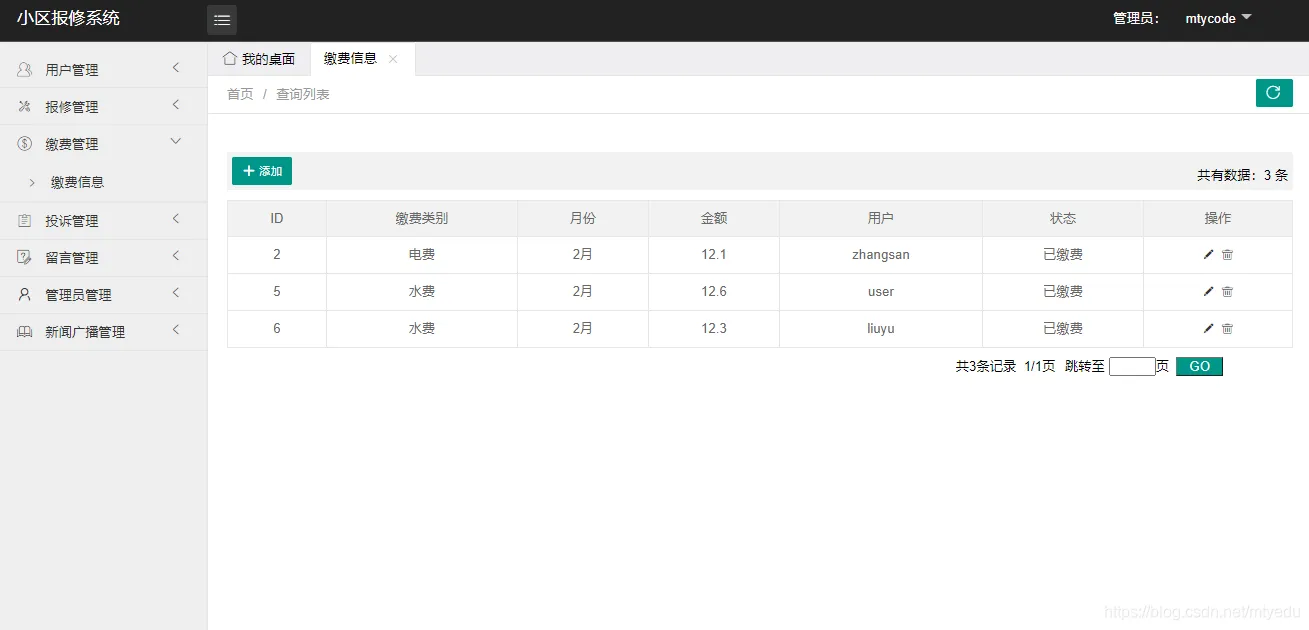Click the ID column header

click(277, 218)
